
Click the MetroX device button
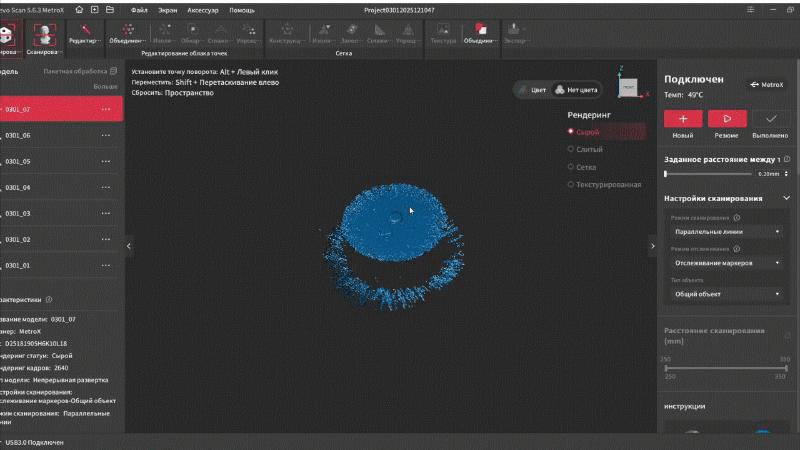767,85
